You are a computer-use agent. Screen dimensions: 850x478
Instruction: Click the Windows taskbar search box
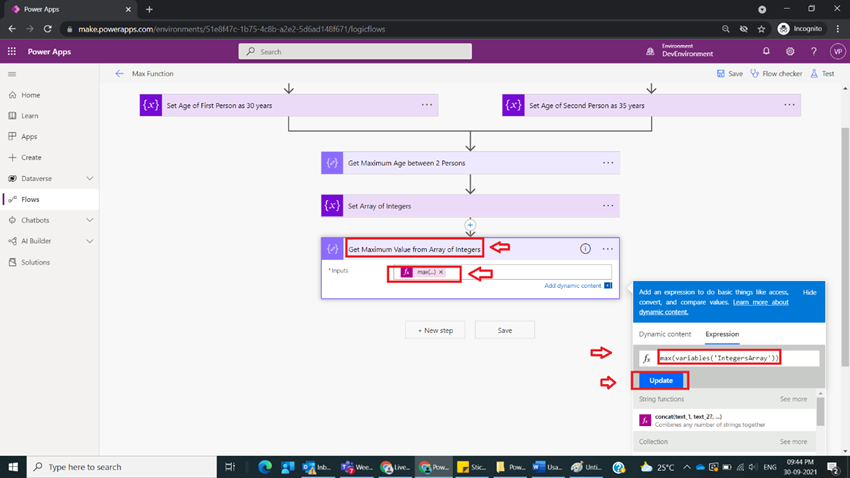pyautogui.click(x=121, y=467)
